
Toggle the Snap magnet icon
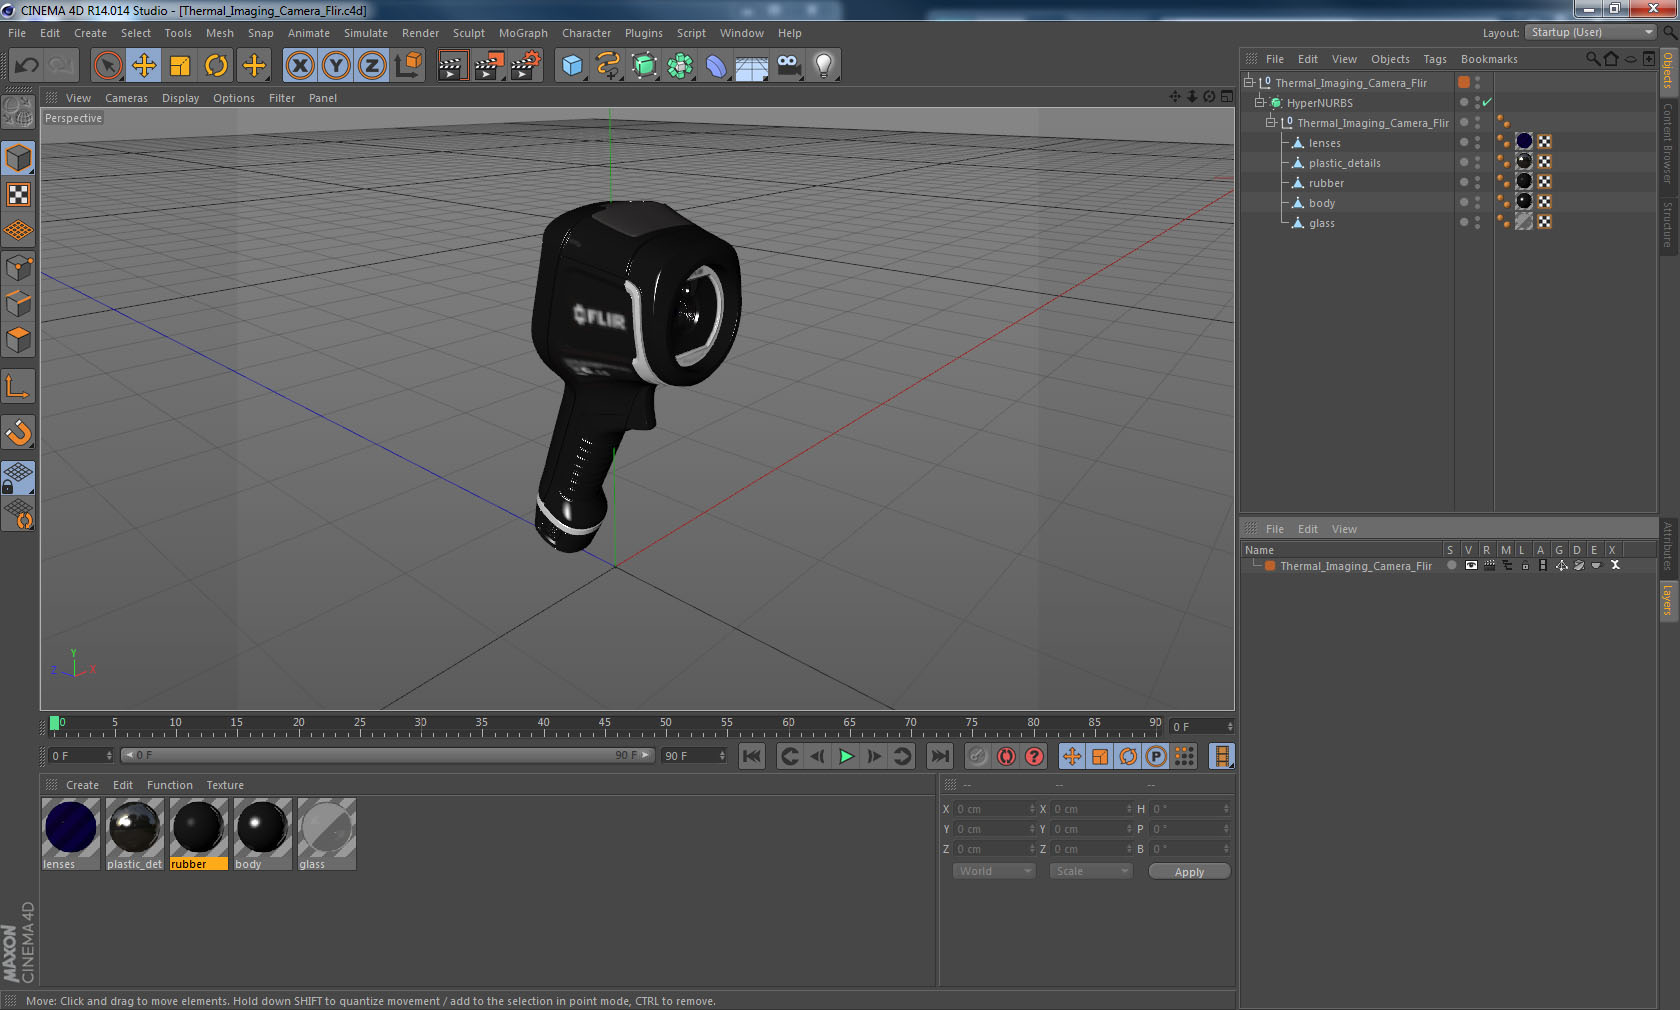click(x=18, y=432)
